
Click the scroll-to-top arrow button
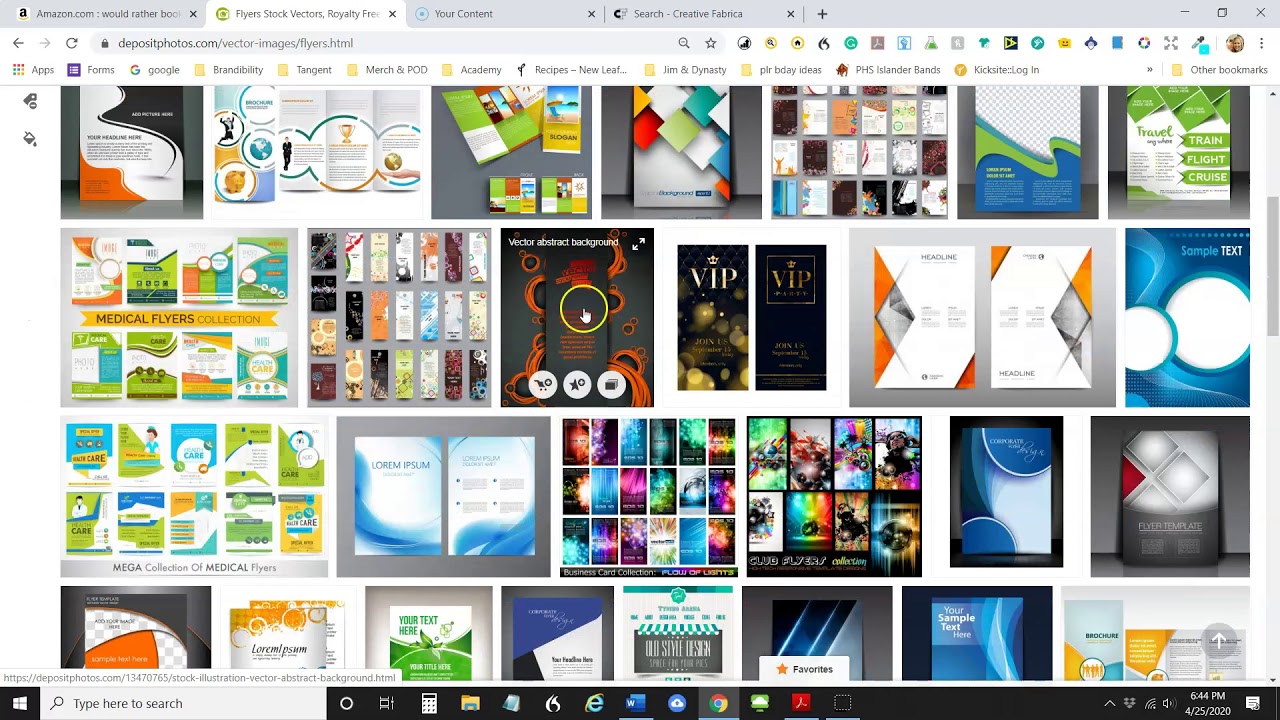(x=1218, y=640)
